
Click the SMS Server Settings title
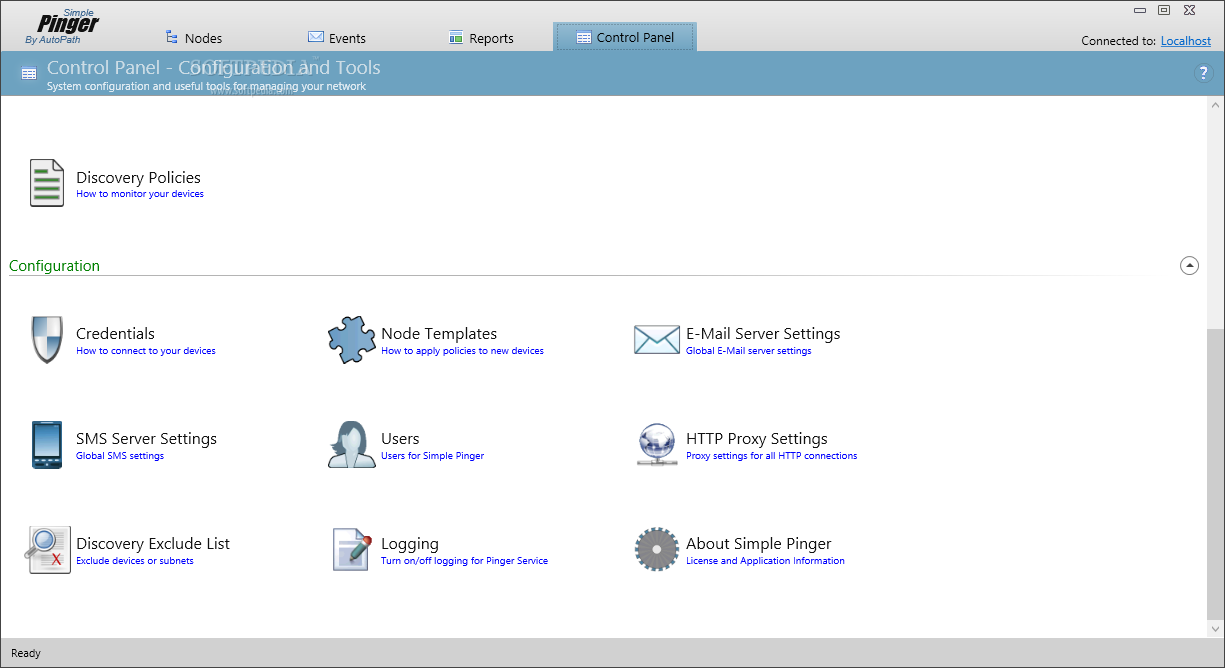click(146, 438)
